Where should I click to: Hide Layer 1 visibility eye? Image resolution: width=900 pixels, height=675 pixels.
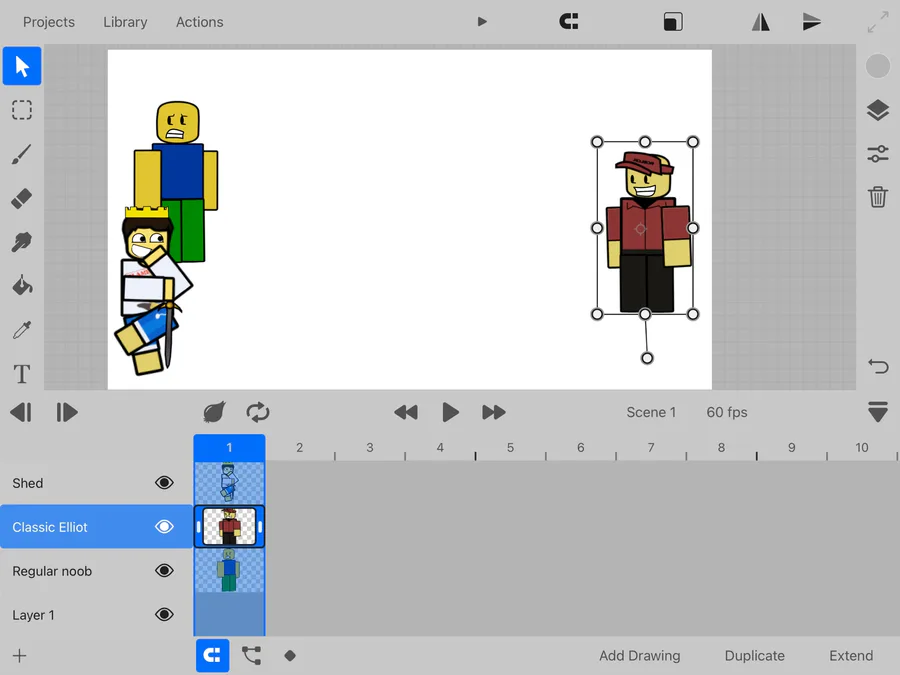coord(164,615)
